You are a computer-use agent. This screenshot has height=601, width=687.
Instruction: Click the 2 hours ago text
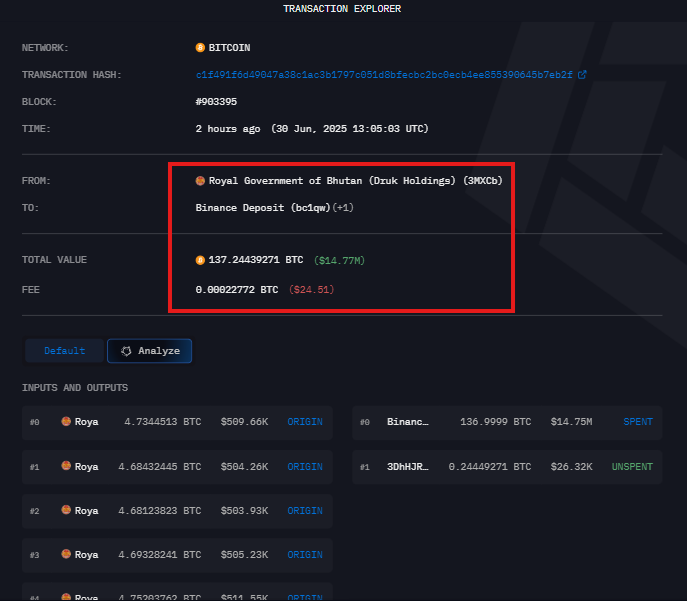tap(228, 129)
